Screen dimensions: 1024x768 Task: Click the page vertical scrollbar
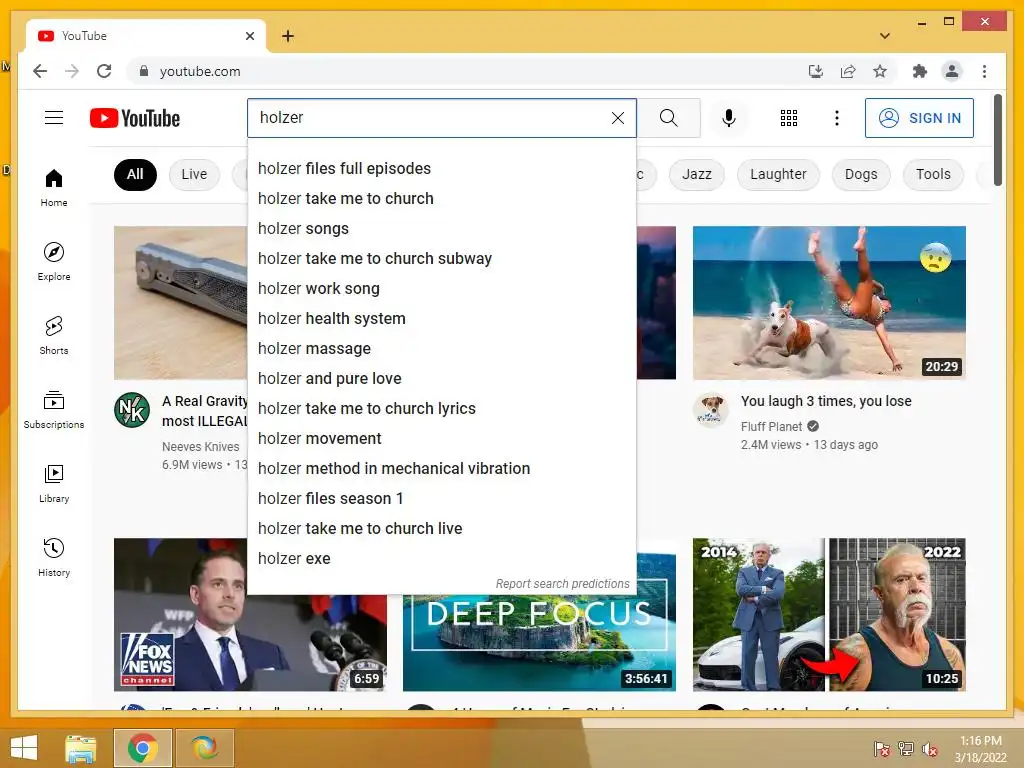(x=997, y=140)
